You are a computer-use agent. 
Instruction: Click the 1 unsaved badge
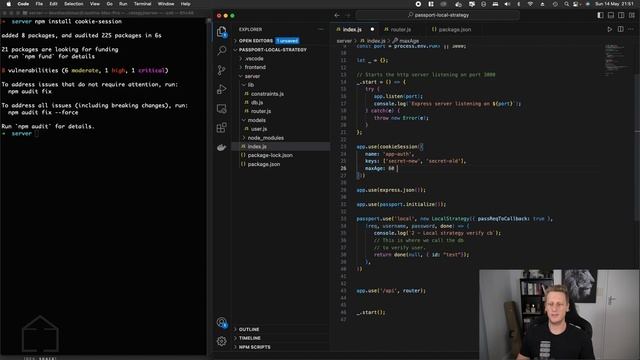(x=287, y=41)
